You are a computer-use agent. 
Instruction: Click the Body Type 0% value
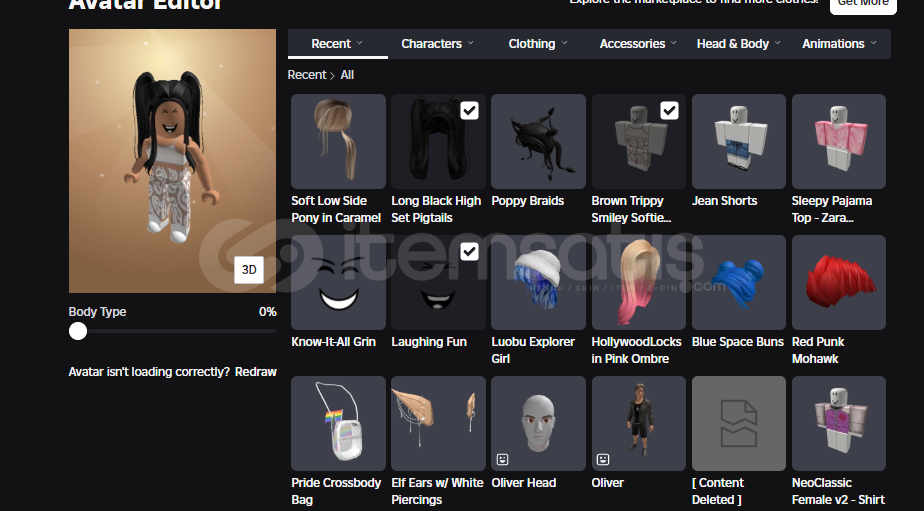click(268, 312)
